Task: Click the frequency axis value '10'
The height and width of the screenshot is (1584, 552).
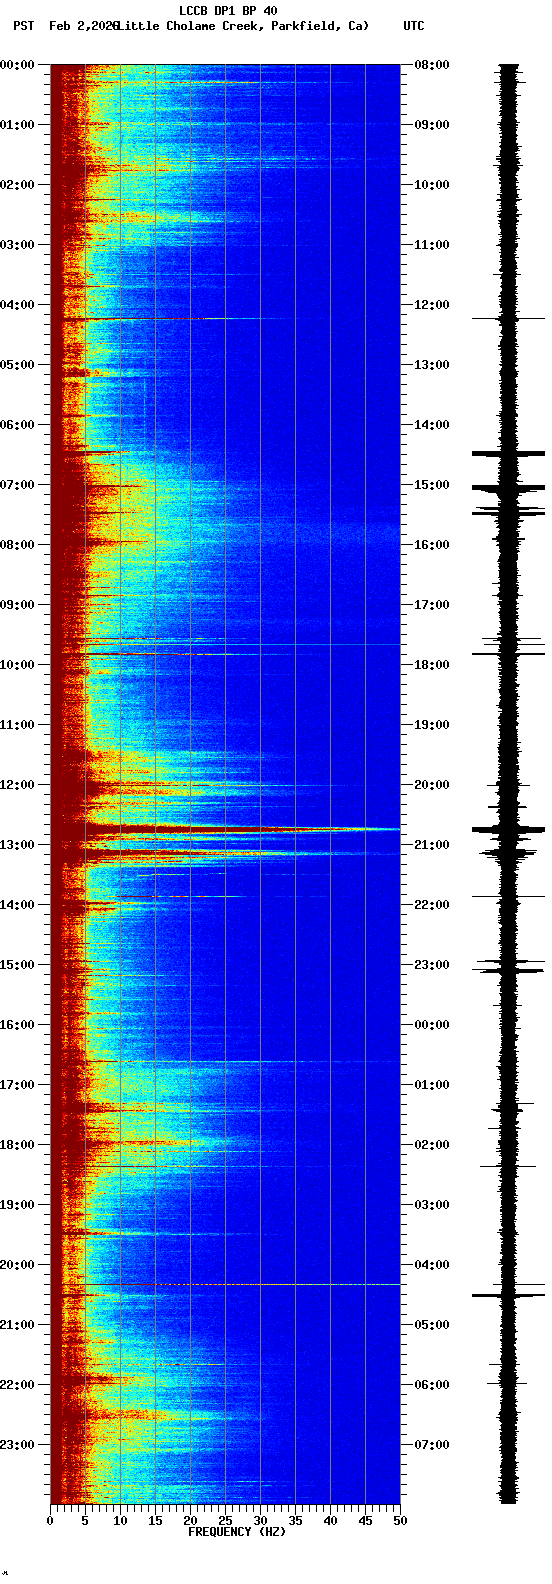Action: coord(120,1521)
